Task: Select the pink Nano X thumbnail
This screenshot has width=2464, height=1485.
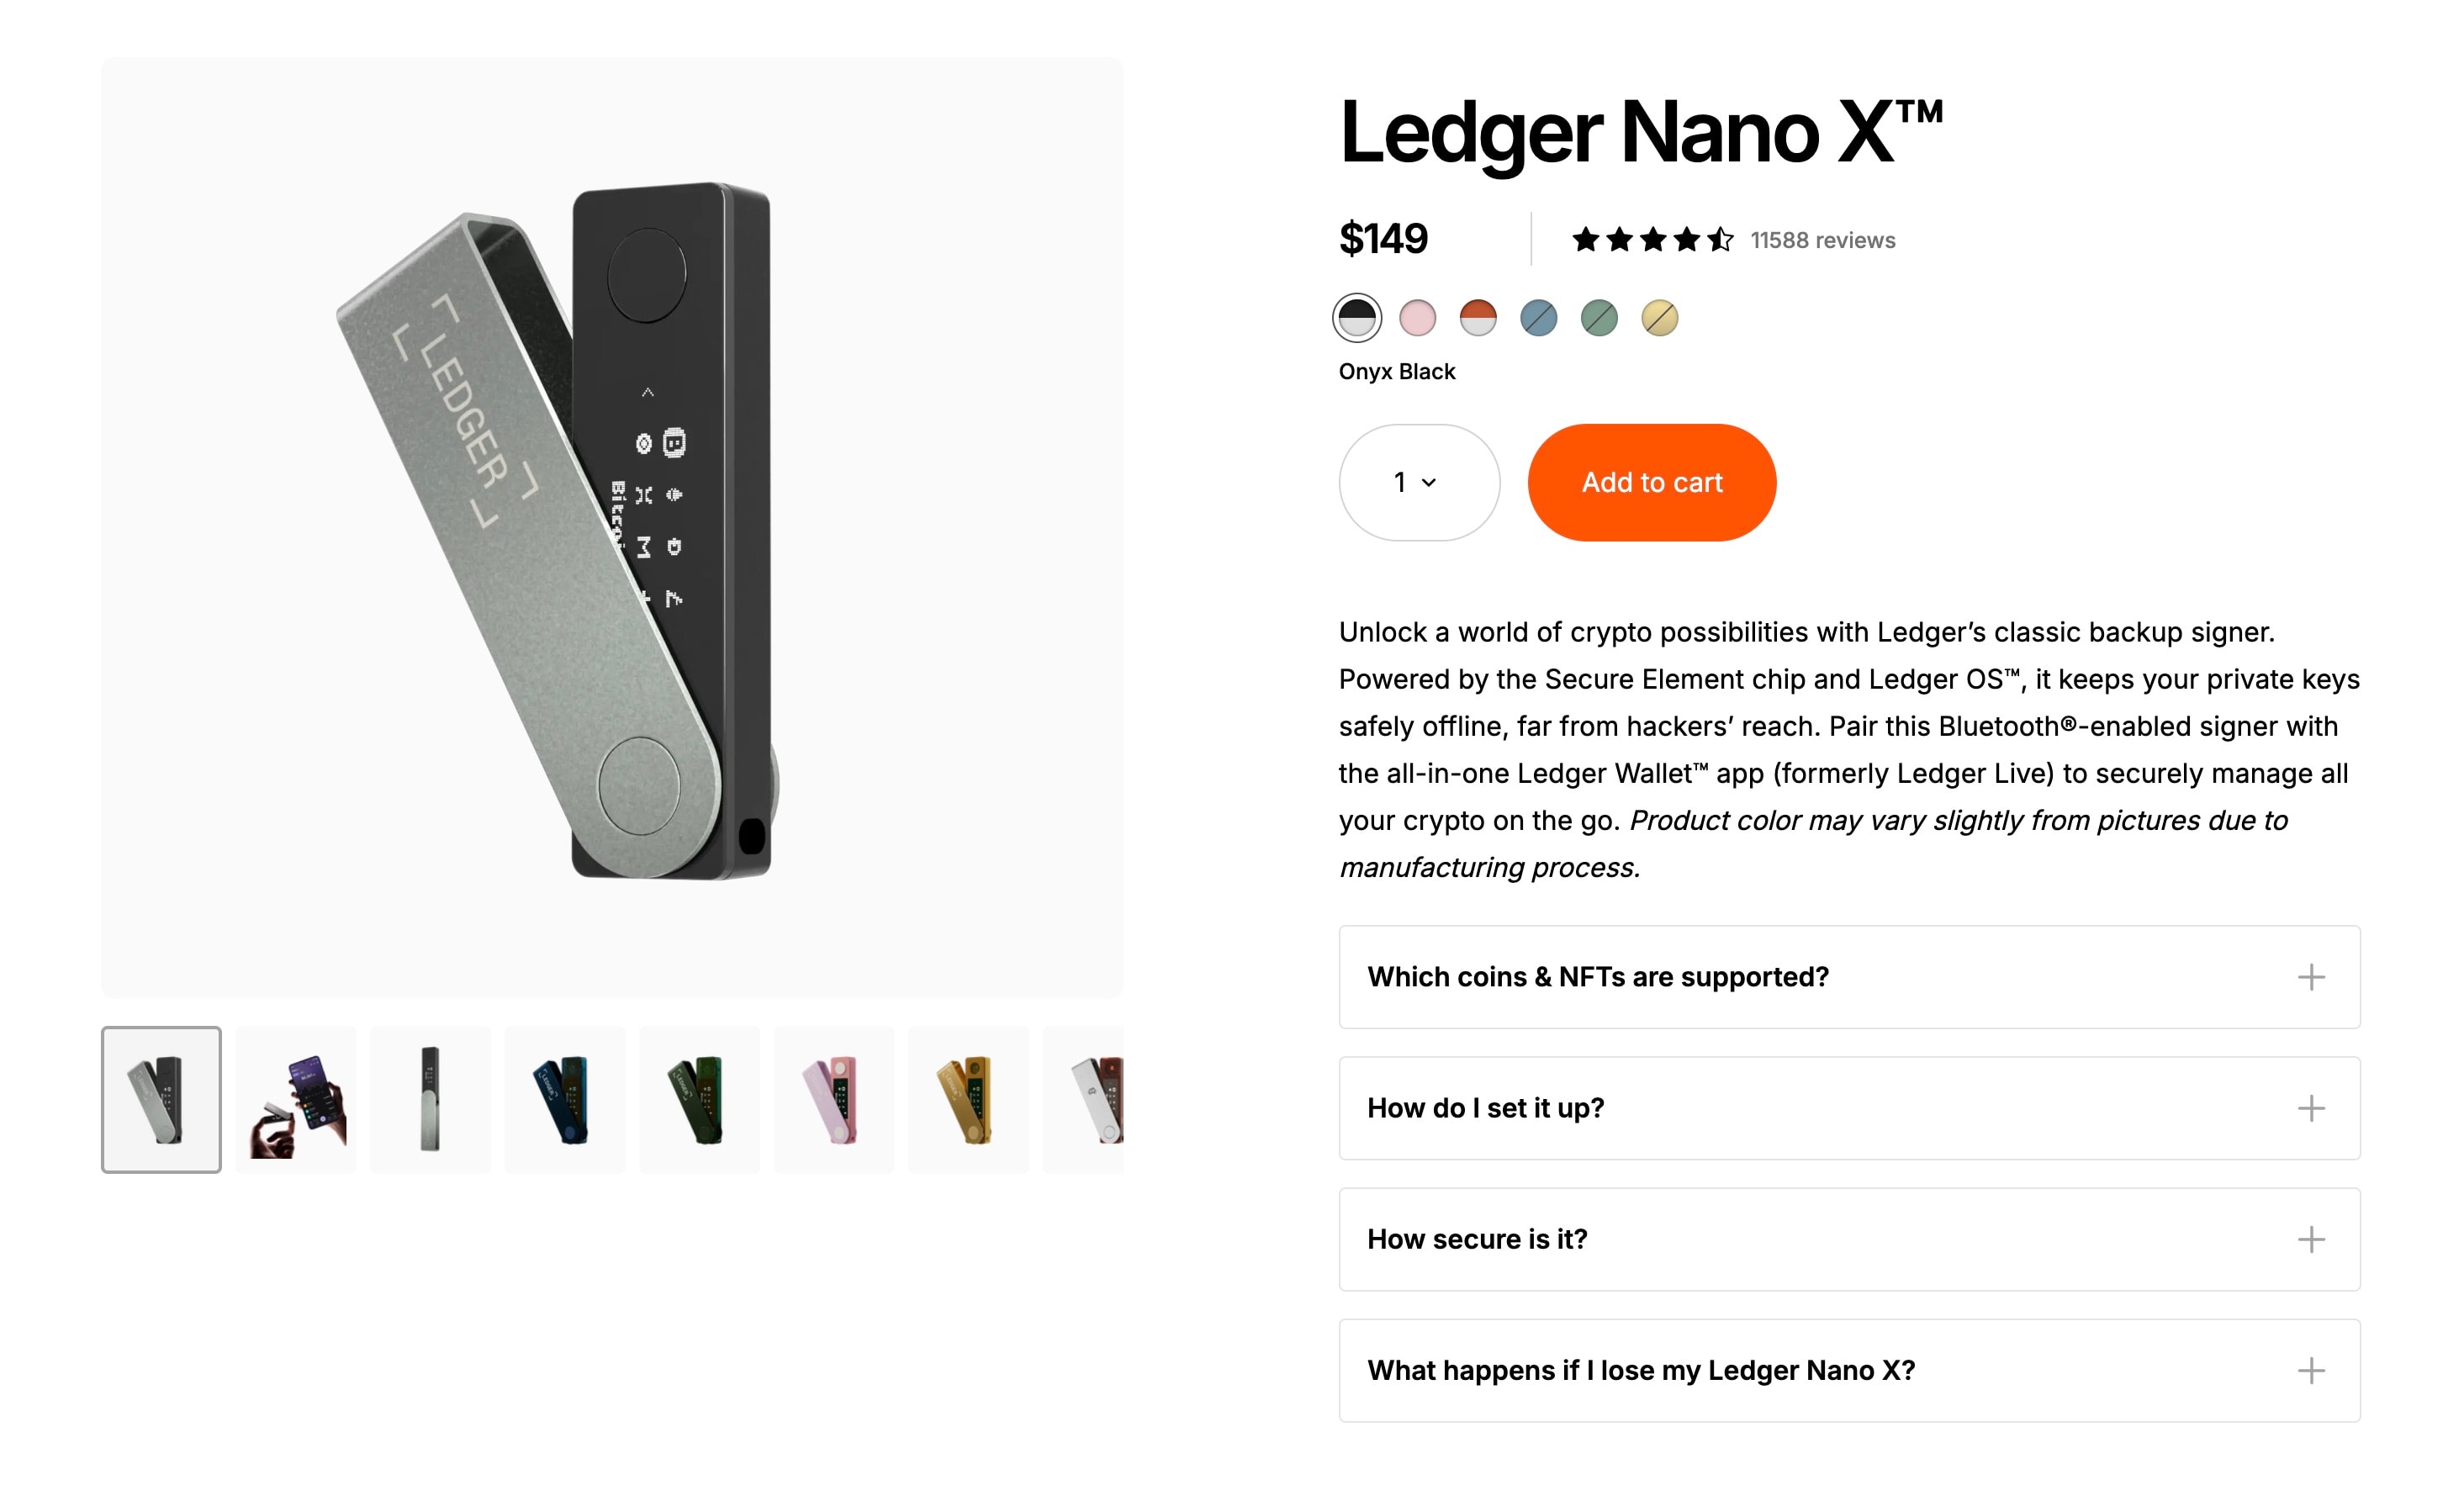Action: click(x=834, y=1098)
